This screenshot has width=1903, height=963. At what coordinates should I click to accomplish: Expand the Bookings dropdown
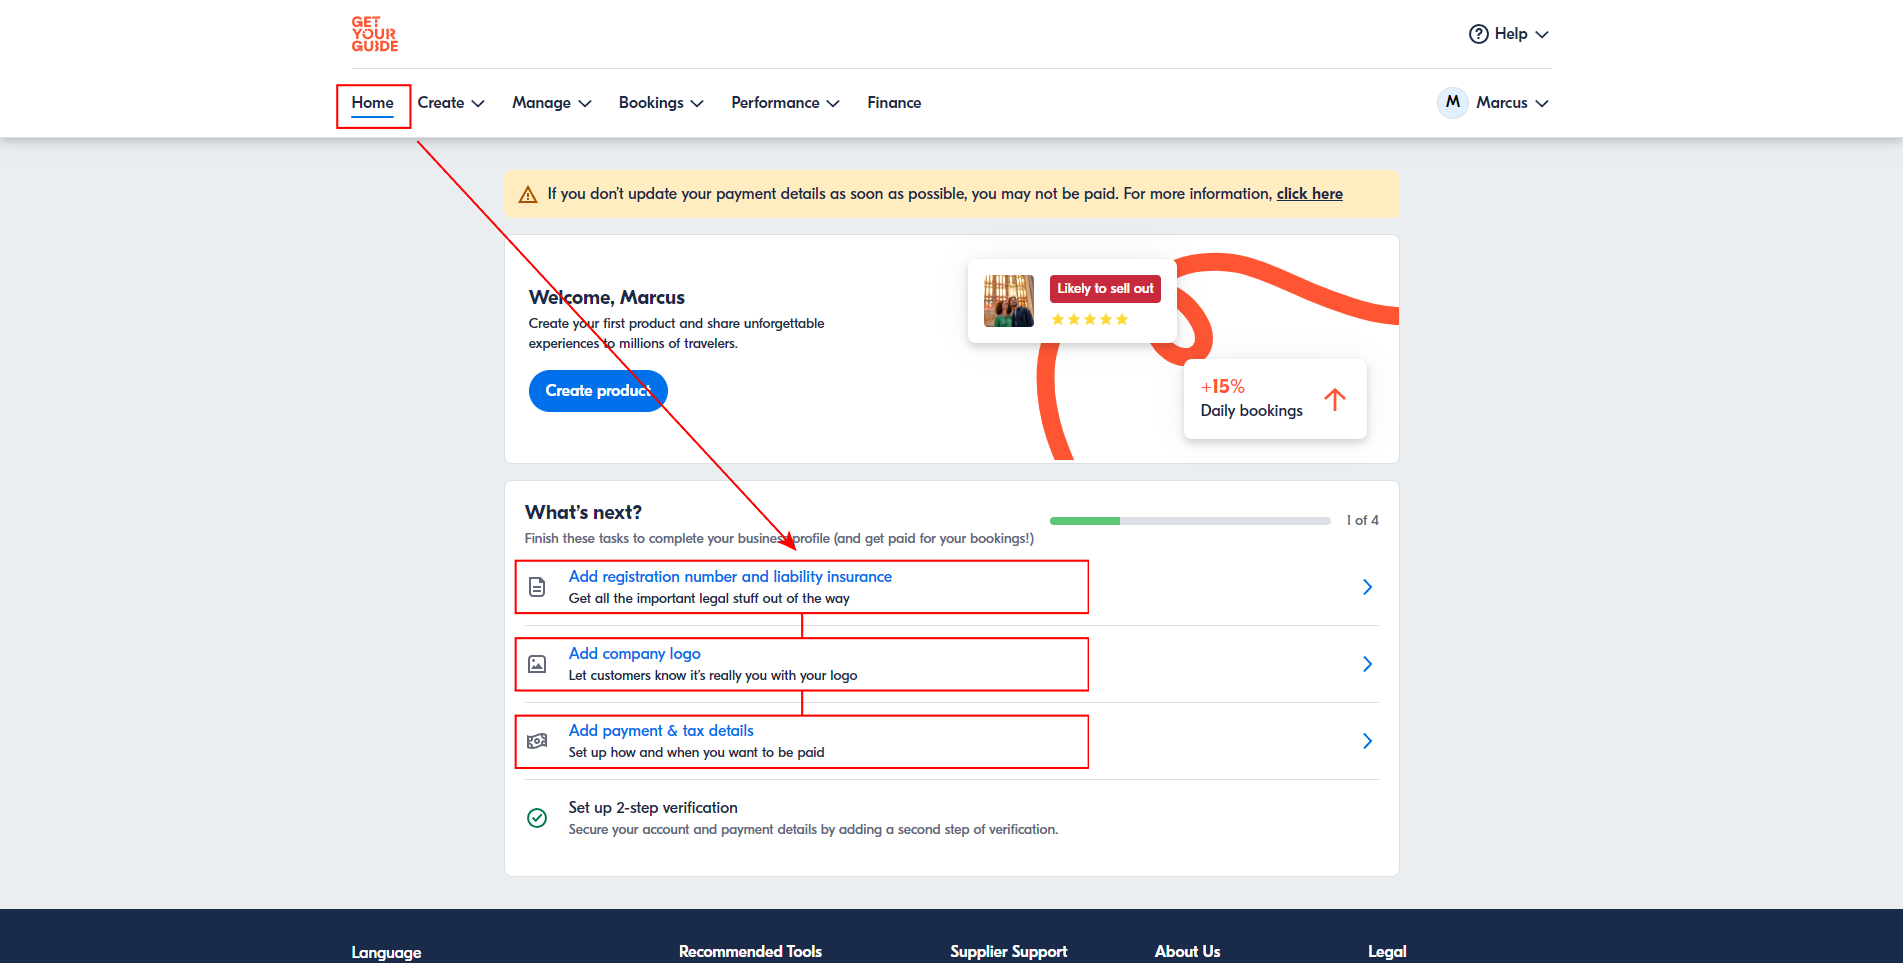point(660,103)
